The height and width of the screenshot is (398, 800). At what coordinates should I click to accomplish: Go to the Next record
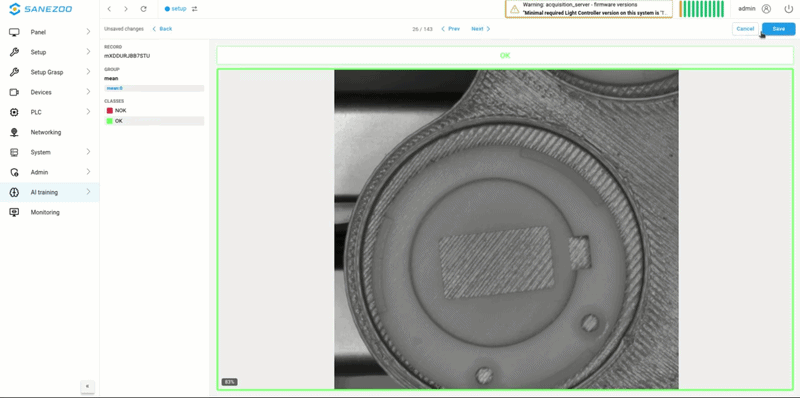click(481, 29)
